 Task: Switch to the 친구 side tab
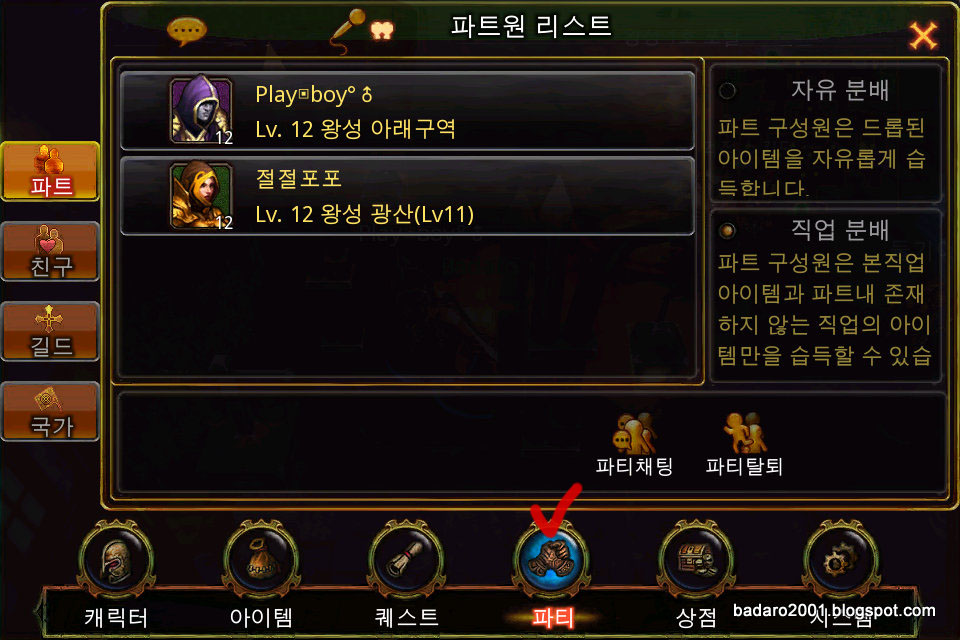(50, 252)
